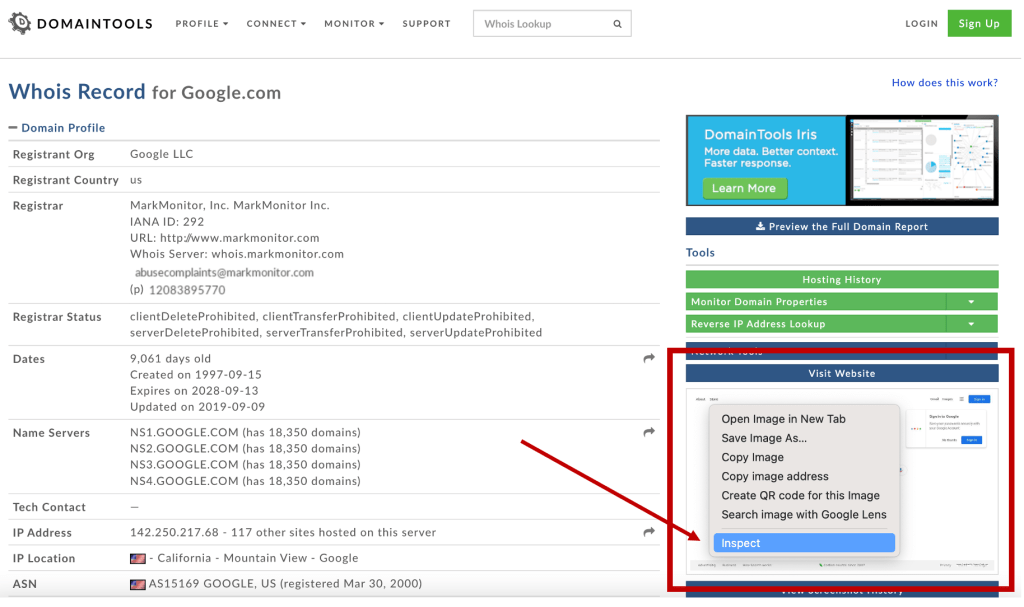1024x607 pixels.
Task: Expand the Reverse IP Address Lookup dropdown arrow
Action: pos(971,324)
